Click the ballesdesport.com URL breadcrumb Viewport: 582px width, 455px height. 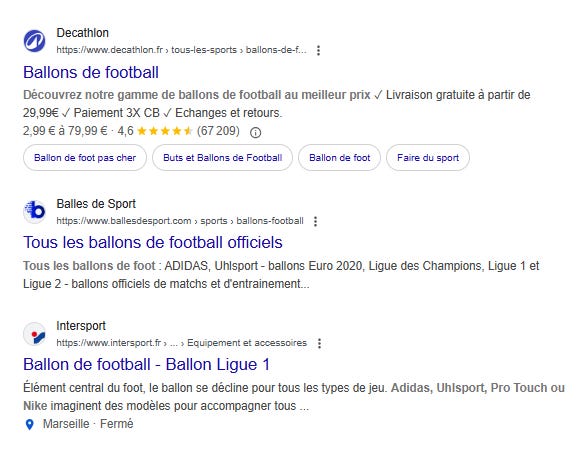[180, 221]
